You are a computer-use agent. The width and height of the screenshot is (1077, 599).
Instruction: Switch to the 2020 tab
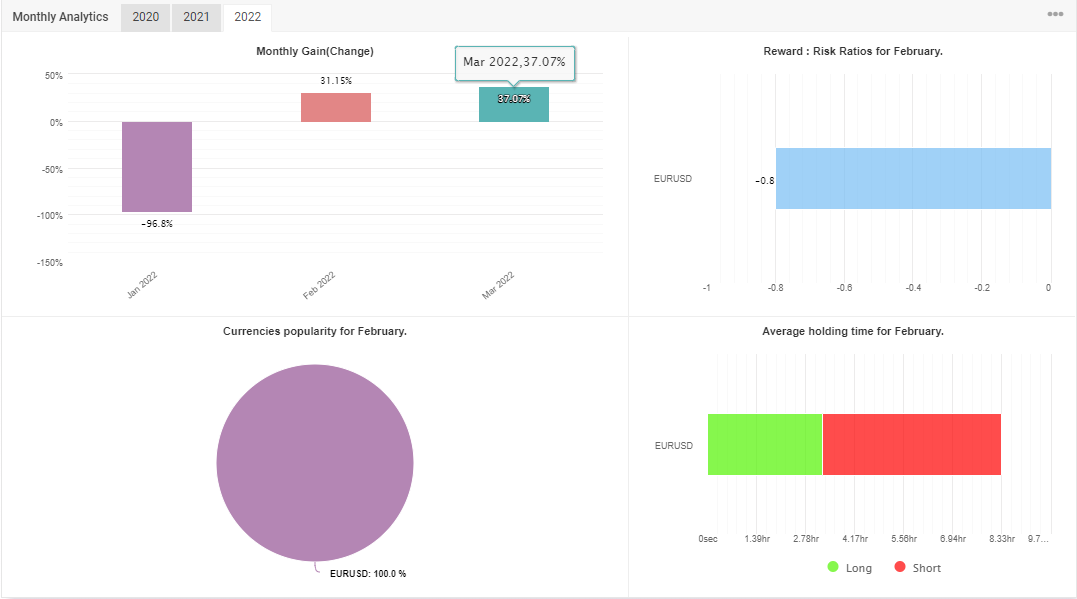coord(146,17)
